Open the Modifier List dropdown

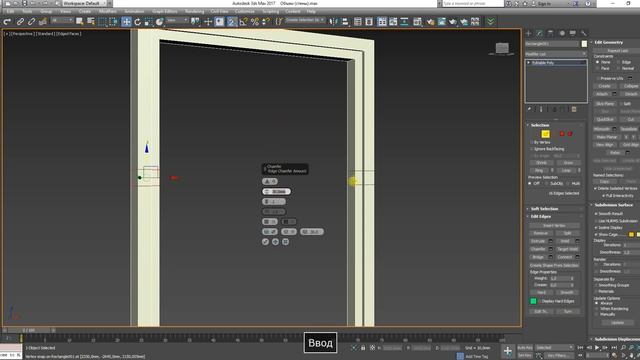pos(556,54)
